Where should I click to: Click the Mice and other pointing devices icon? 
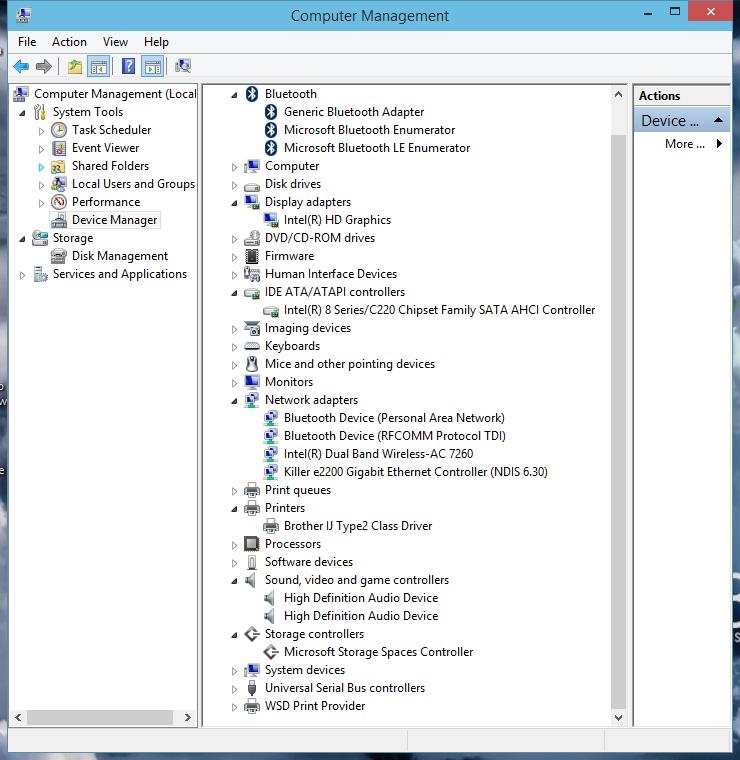(x=252, y=364)
